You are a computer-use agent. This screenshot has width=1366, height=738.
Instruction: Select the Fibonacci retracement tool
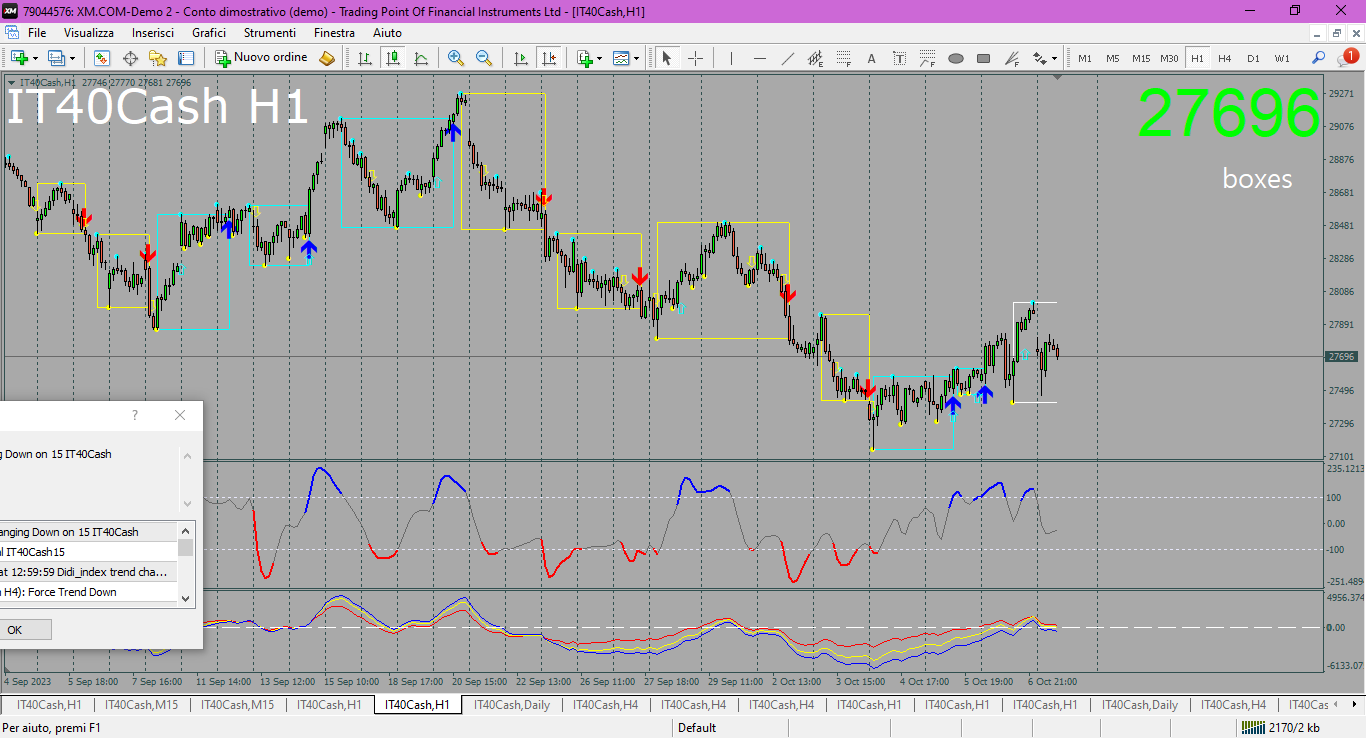843,58
